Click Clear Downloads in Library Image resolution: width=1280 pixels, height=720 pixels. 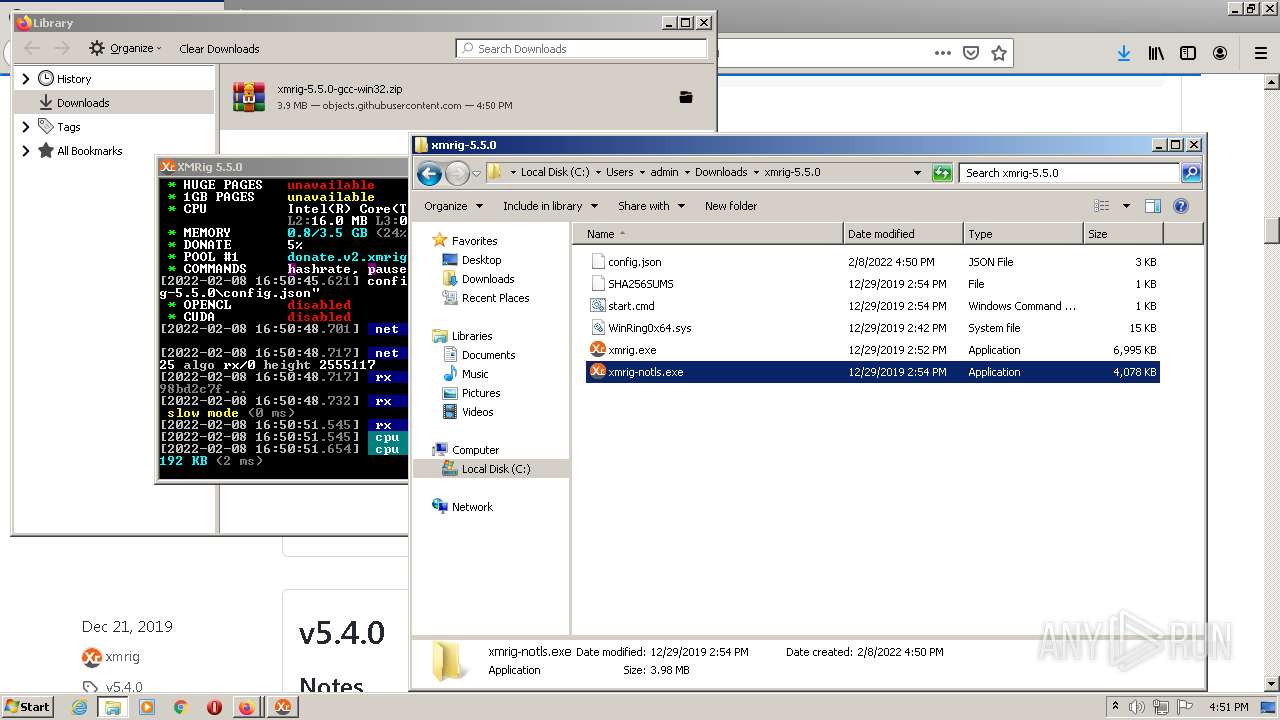[219, 48]
